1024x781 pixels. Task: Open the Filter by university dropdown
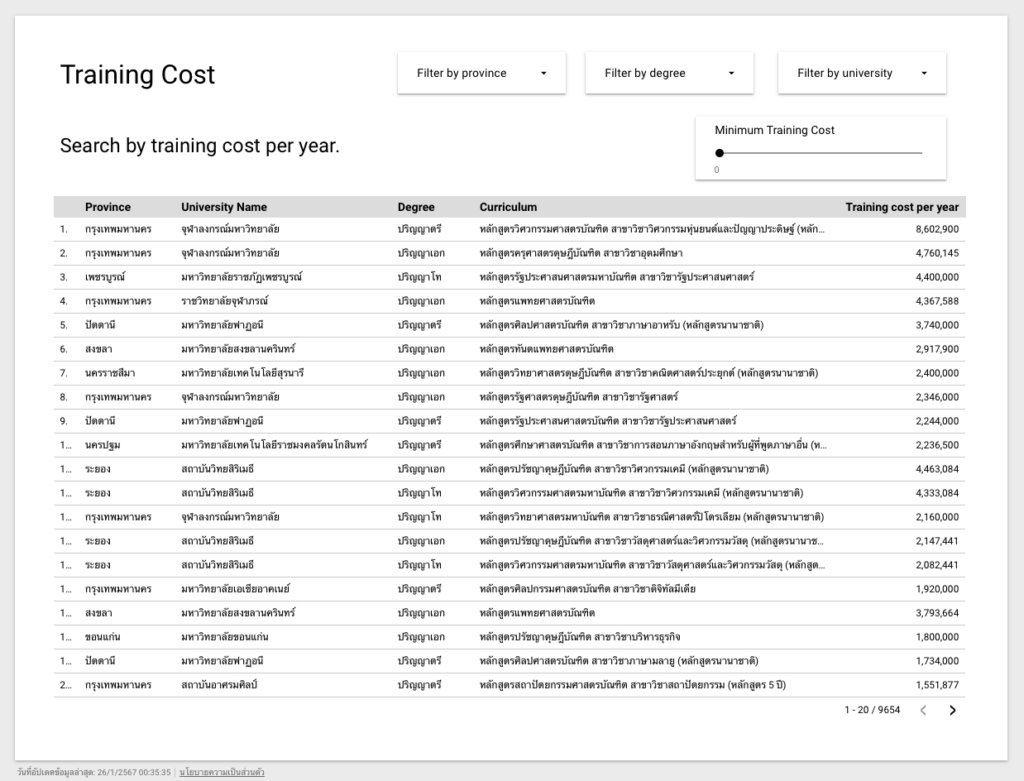click(x=861, y=73)
